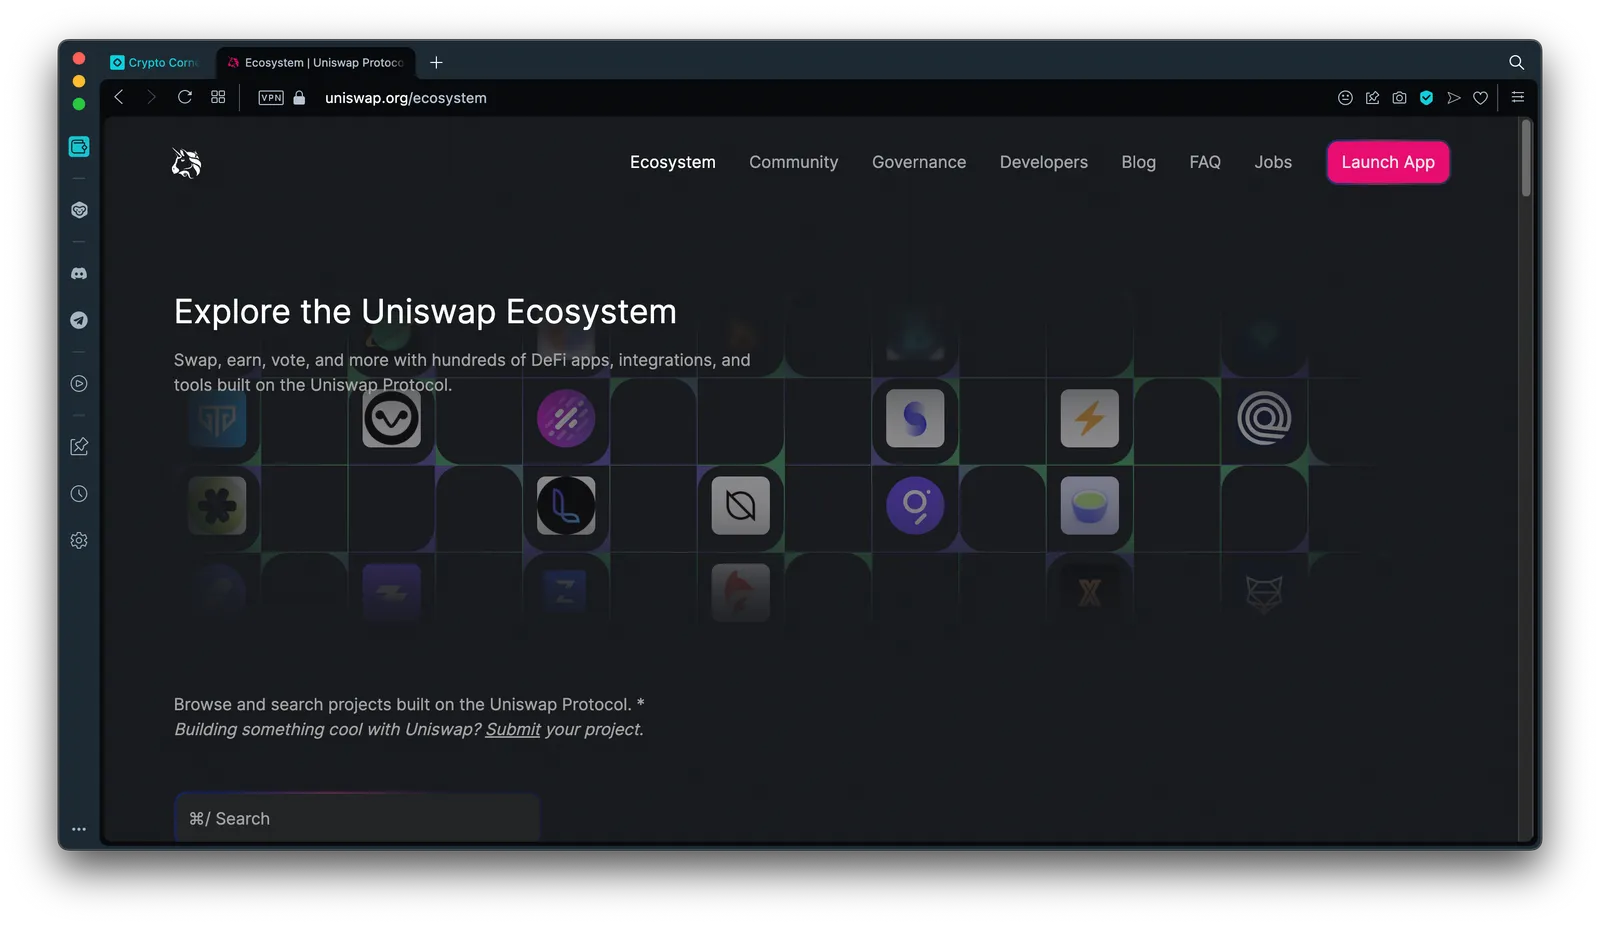1600x927 pixels.
Task: Click the Launch App button
Action: [1388, 162]
